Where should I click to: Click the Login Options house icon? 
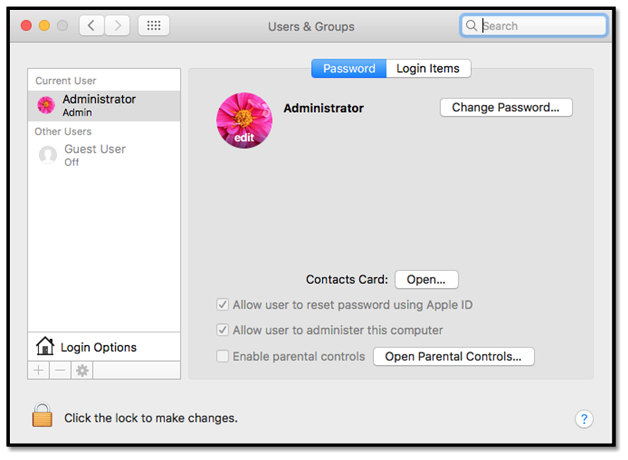(45, 347)
